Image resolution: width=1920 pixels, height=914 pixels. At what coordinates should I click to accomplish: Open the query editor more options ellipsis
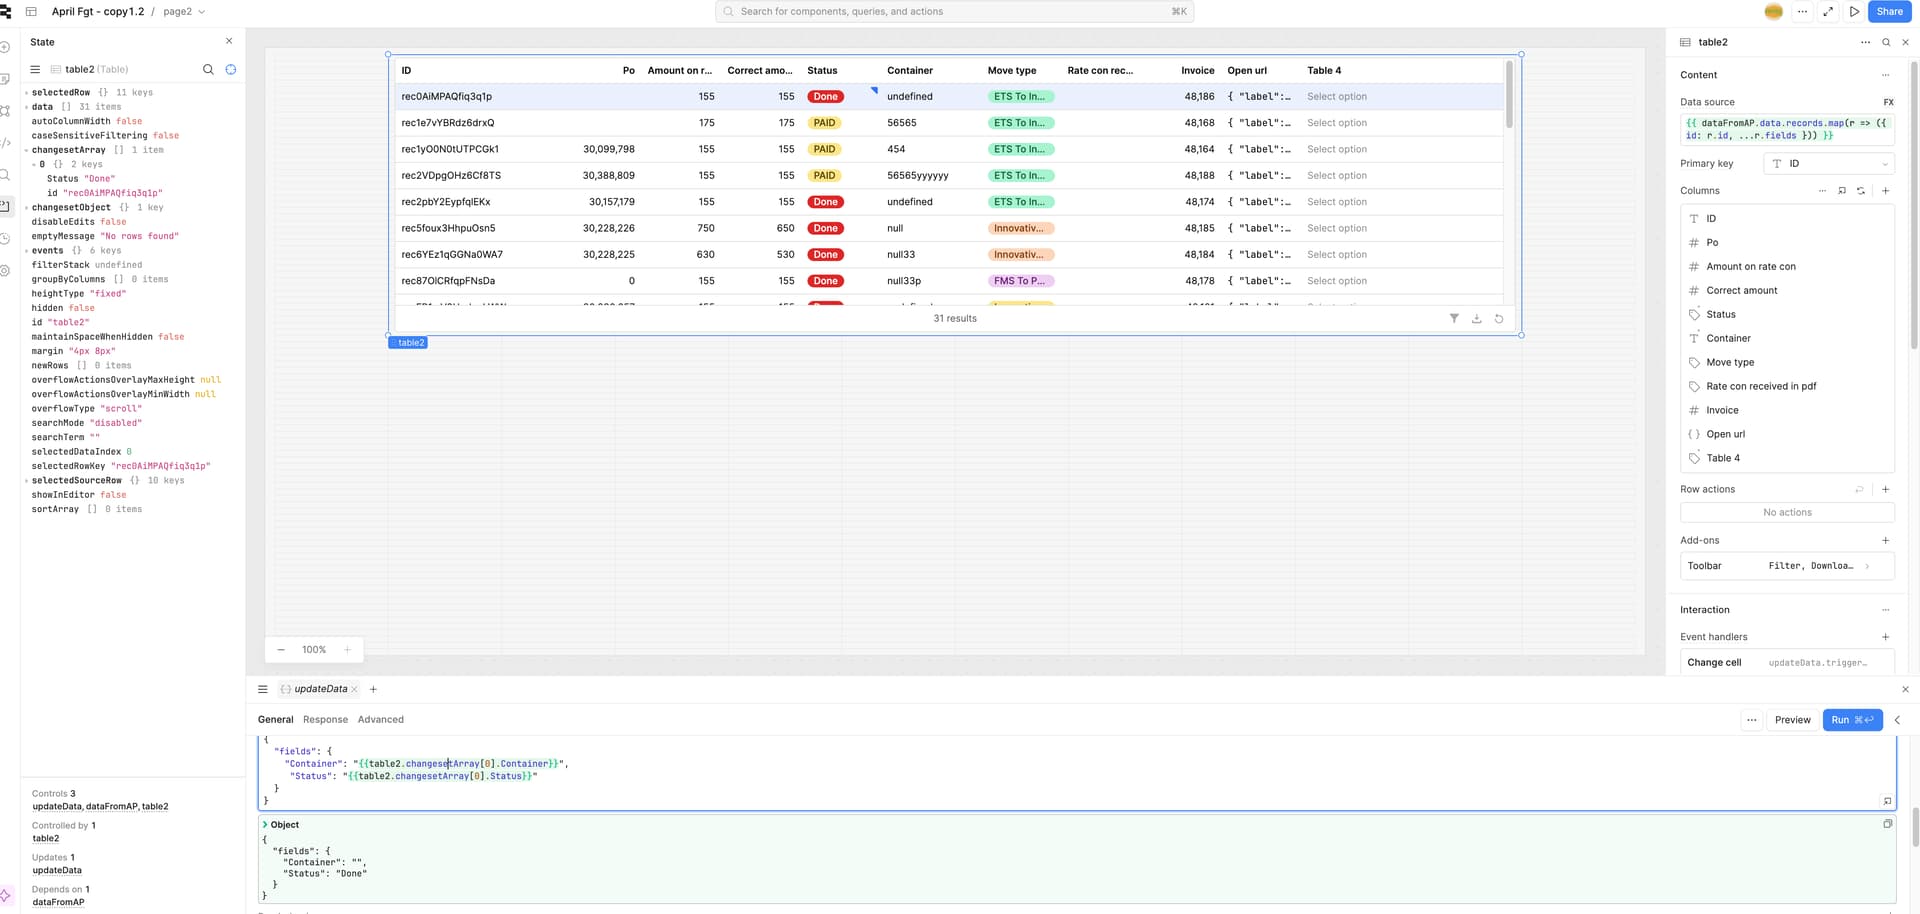(x=1751, y=720)
